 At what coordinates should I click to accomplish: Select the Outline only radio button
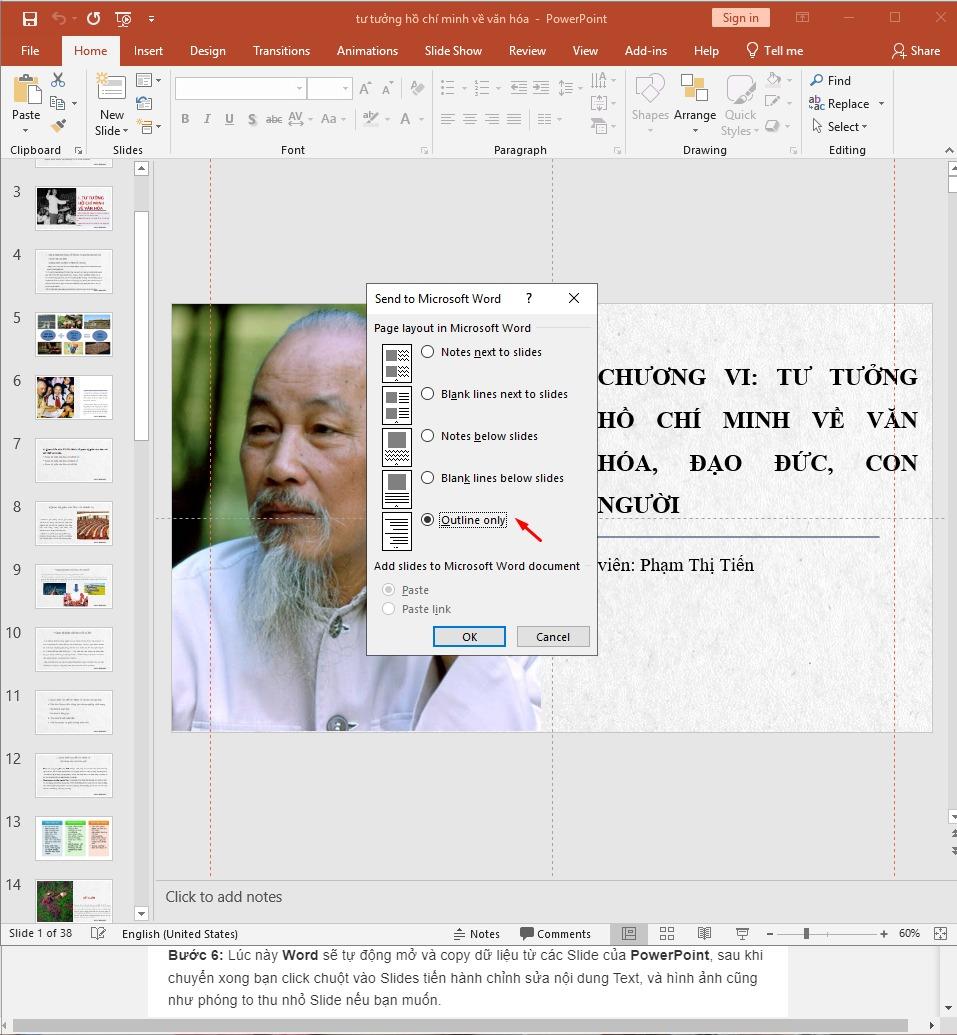[428, 519]
